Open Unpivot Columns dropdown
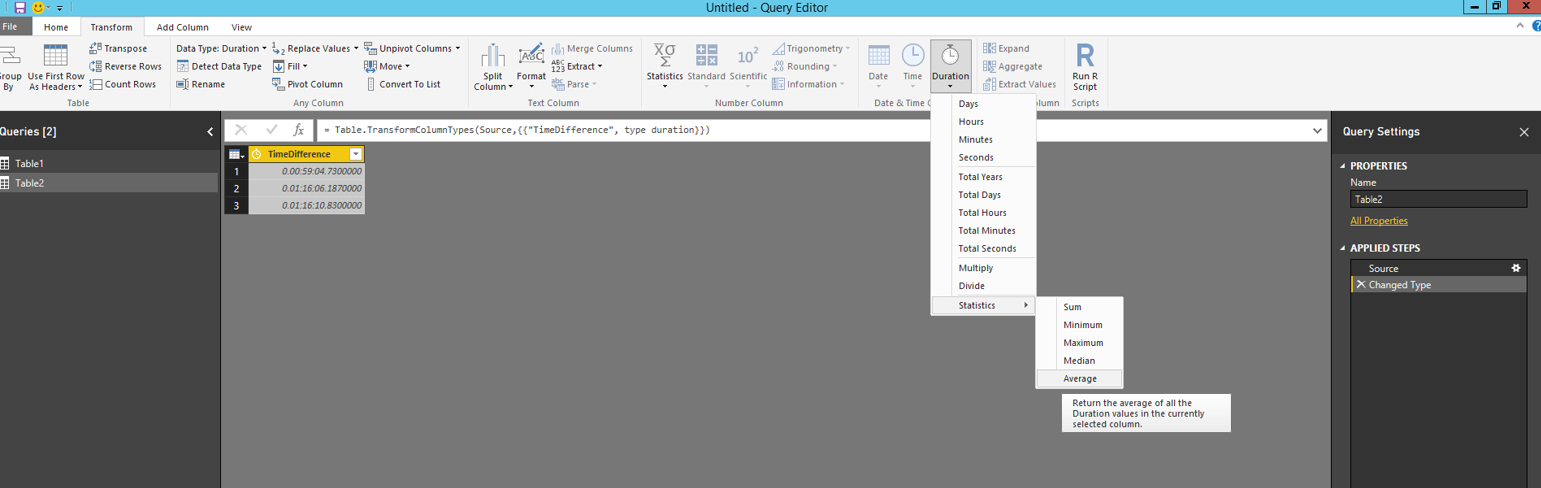 tap(412, 48)
